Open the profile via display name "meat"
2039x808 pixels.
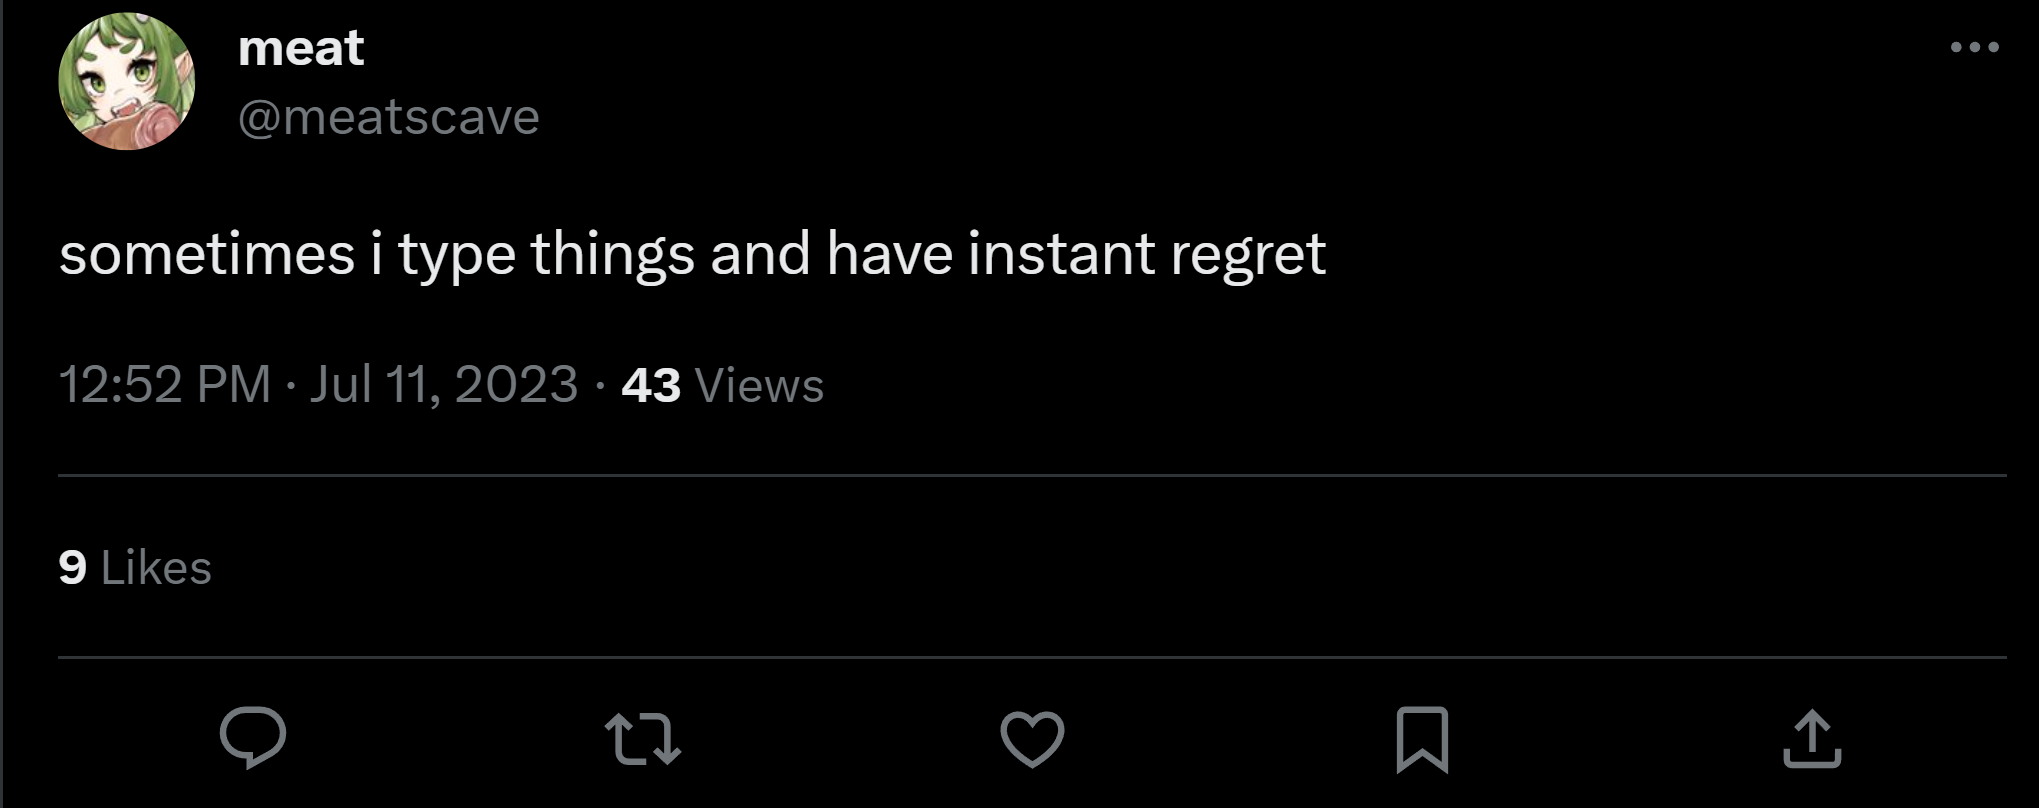pos(301,49)
